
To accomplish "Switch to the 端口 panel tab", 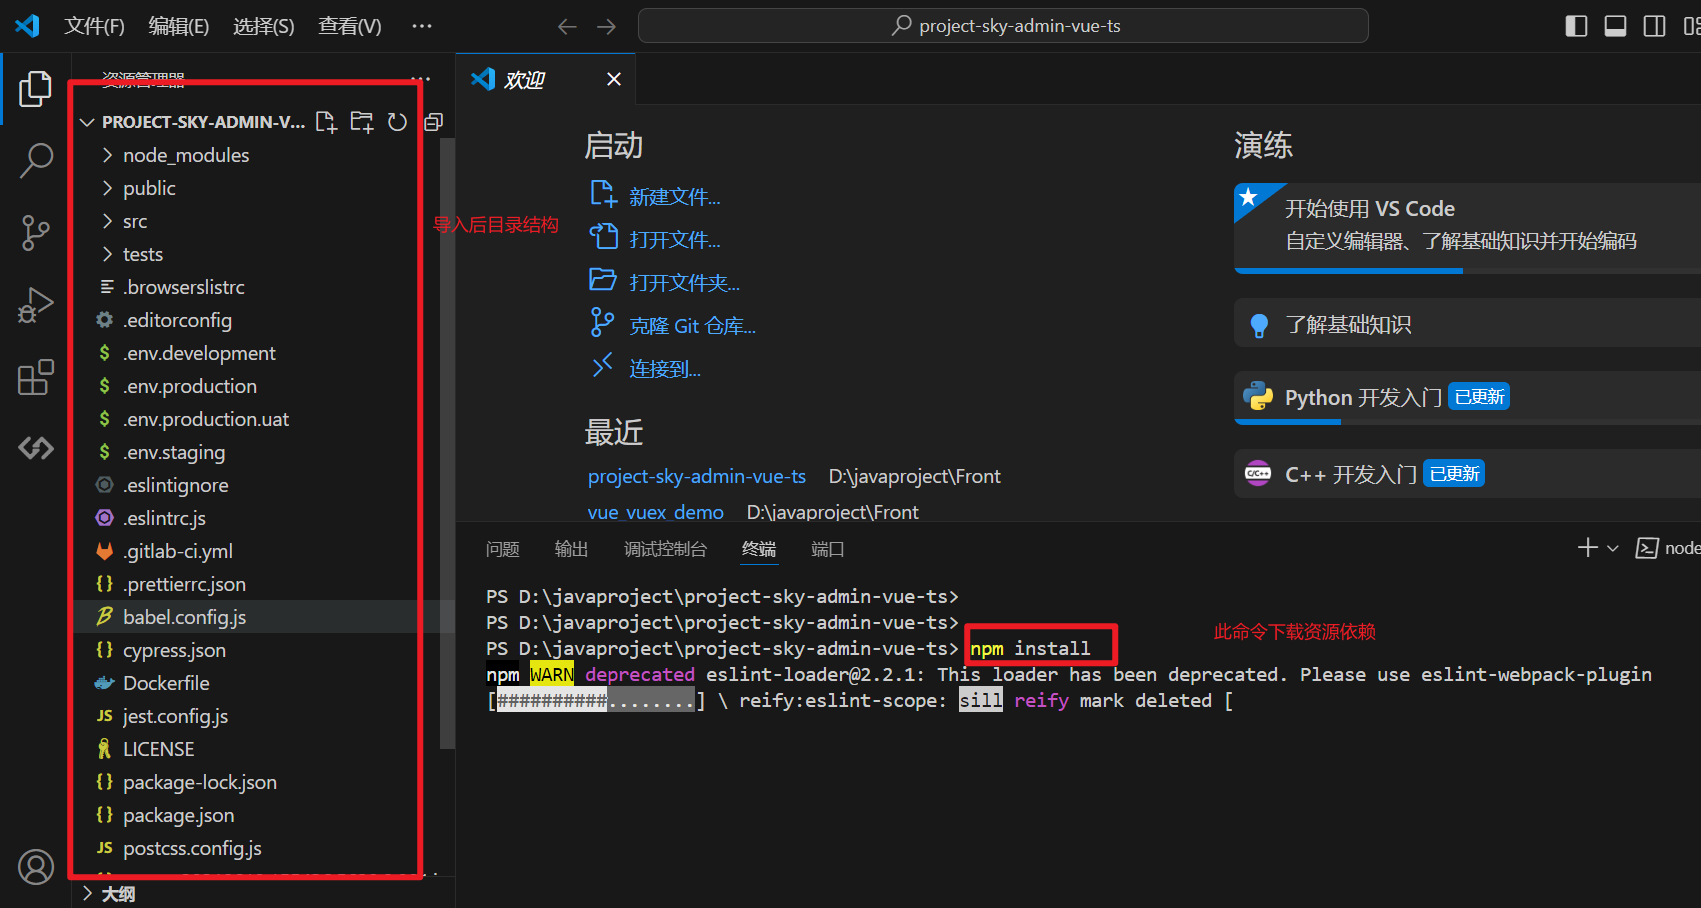I will click(x=828, y=549).
